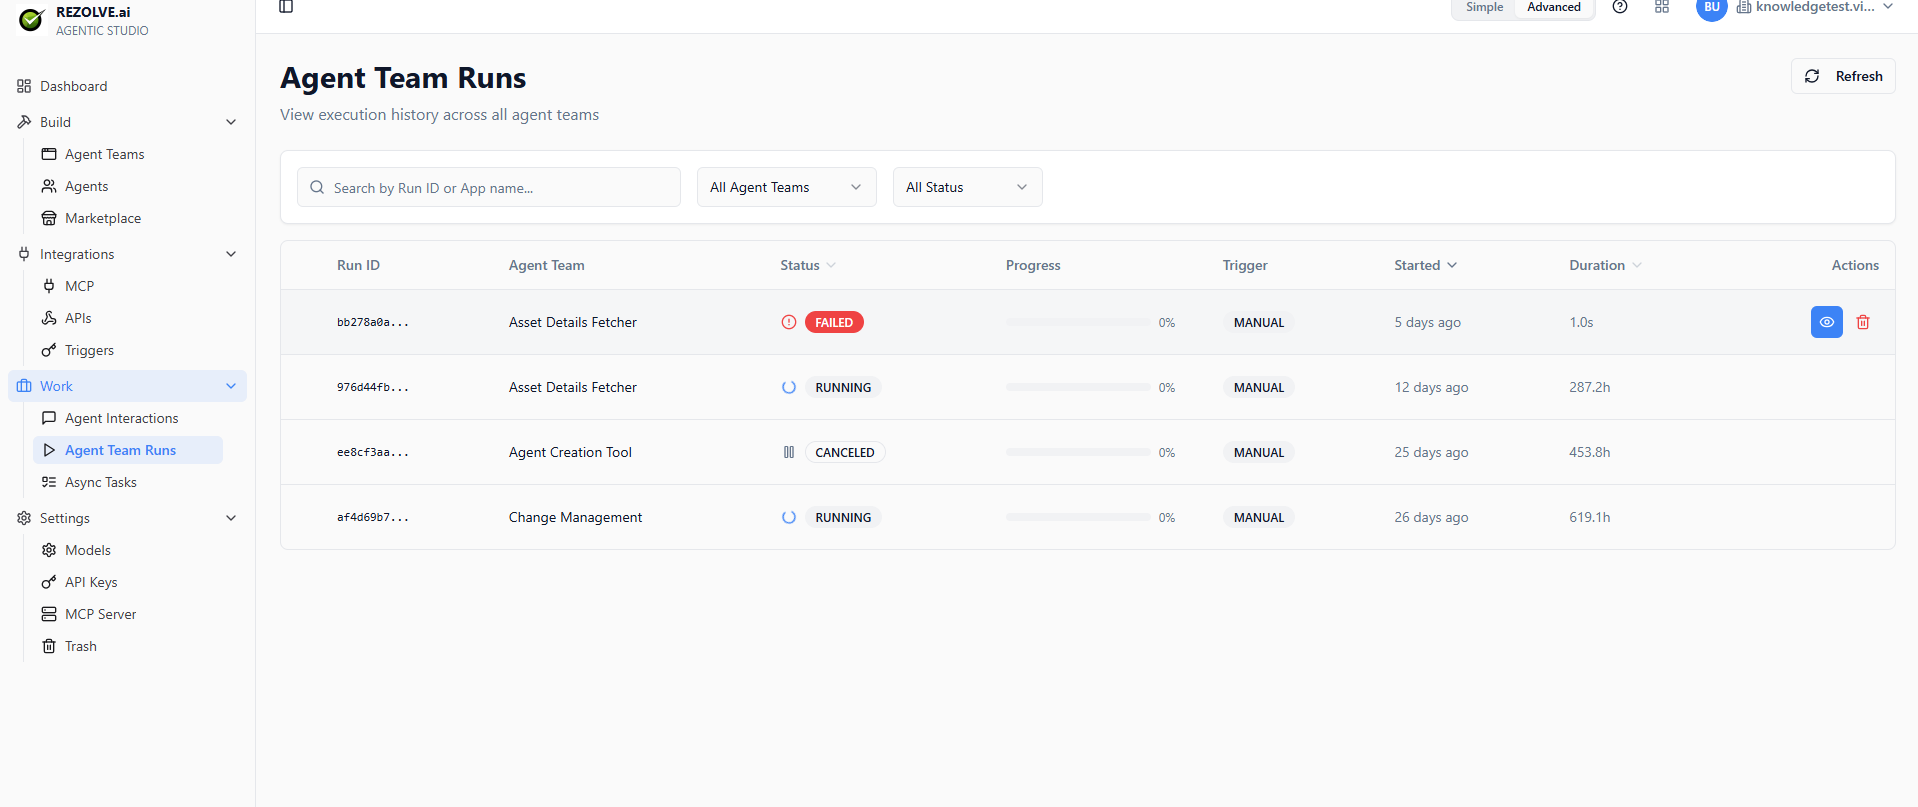Open the Triggers link

coord(89,350)
